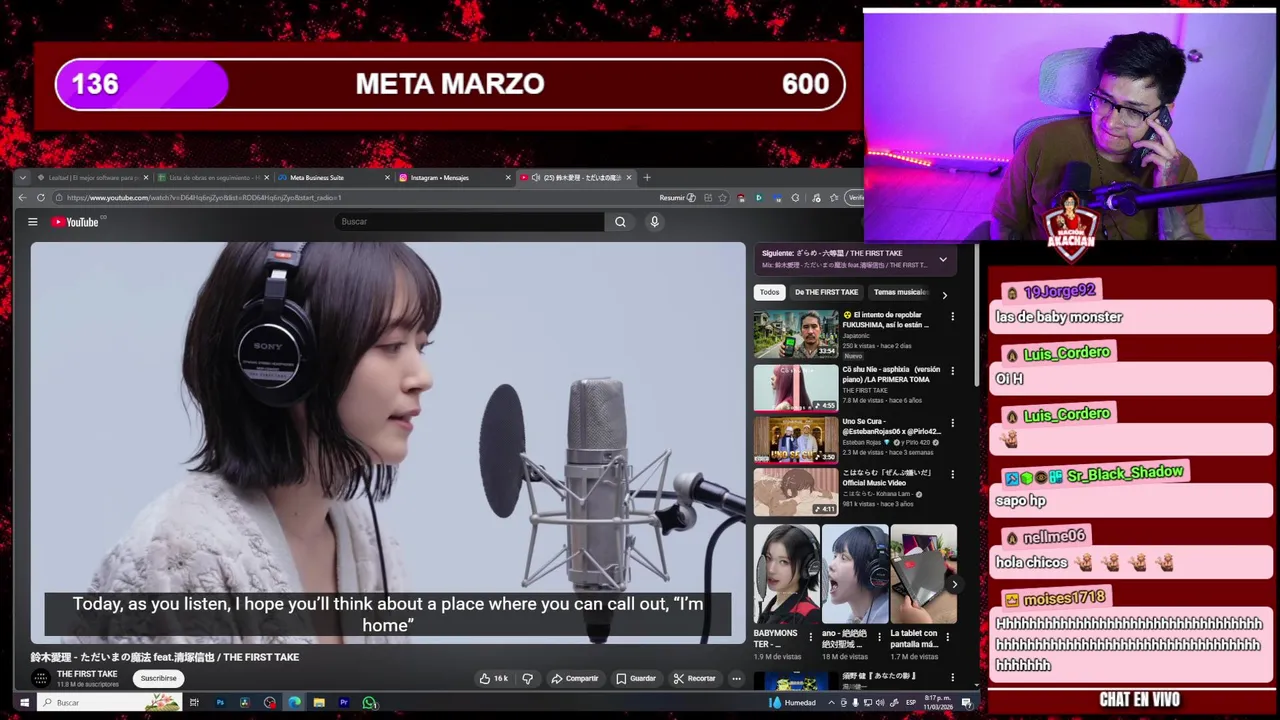The image size is (1280, 720).
Task: Open Photoshop from the taskbar
Action: 220,703
